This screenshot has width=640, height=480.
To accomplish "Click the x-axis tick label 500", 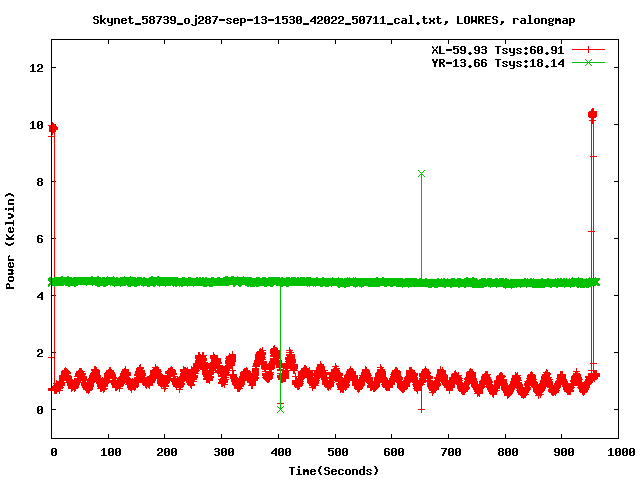I will coord(337,452).
